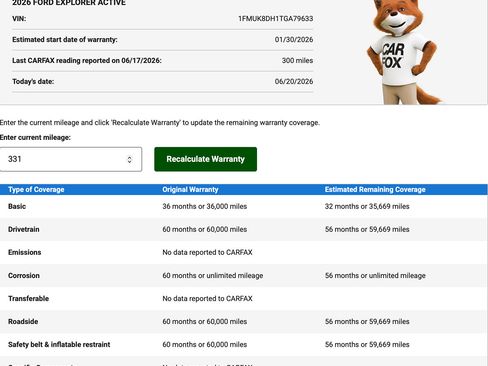Click '60 months or unlimited mileage' Corrosion warranty

[213, 276]
